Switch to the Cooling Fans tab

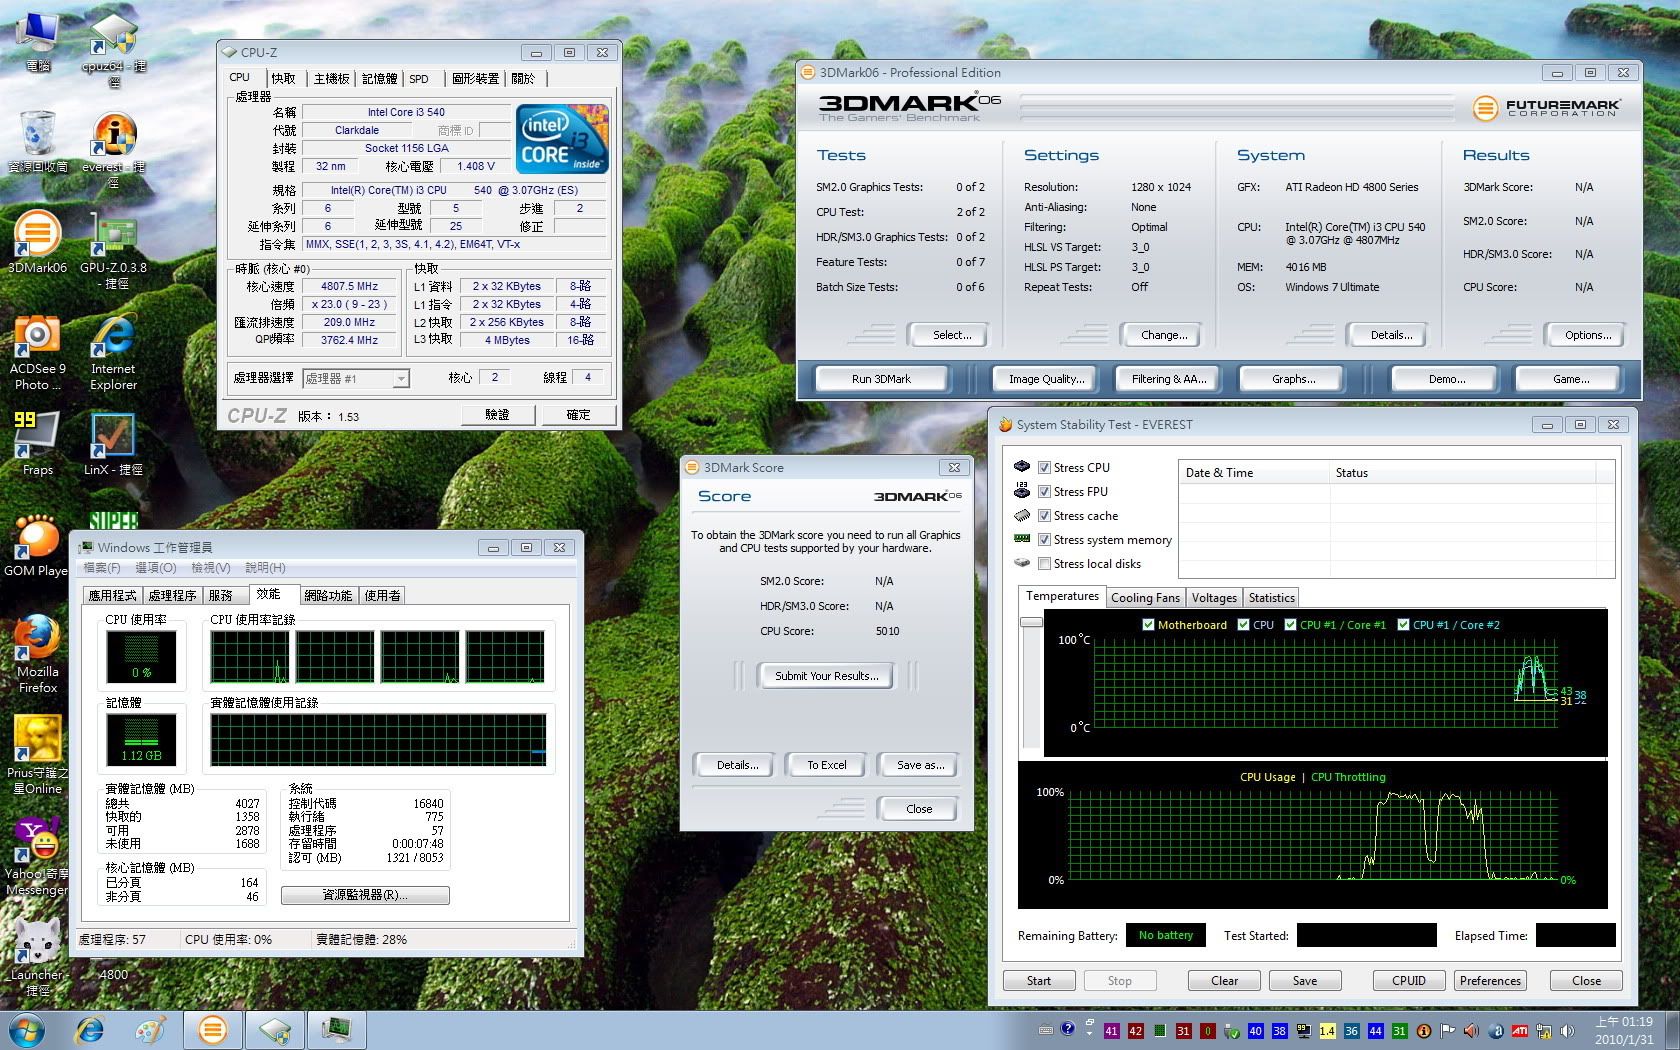click(x=1145, y=597)
